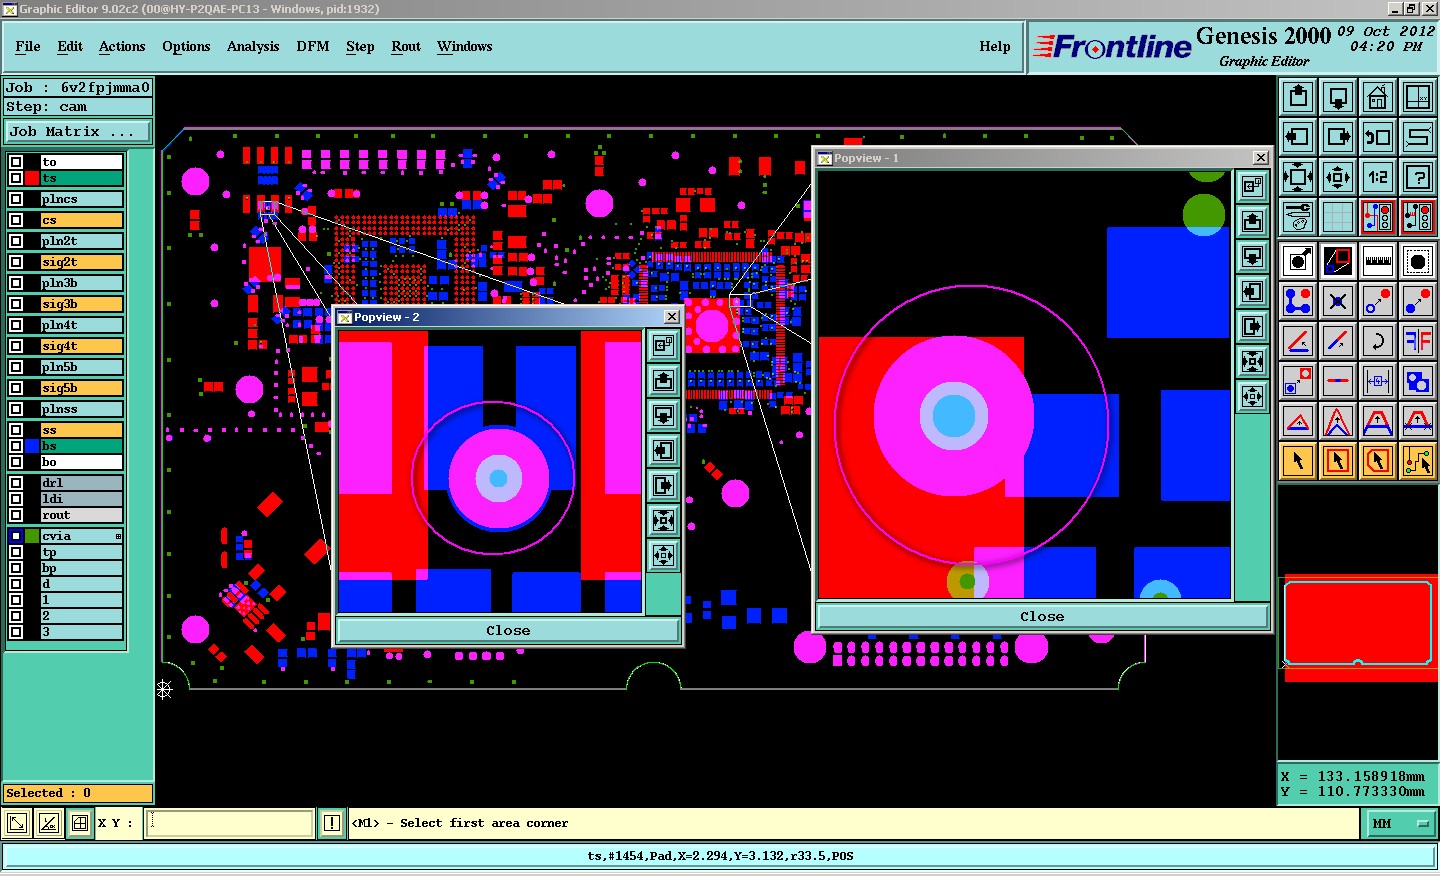Screen dimensions: 1440x876
Task: Click the pan left arrow icon
Action: tap(1298, 137)
